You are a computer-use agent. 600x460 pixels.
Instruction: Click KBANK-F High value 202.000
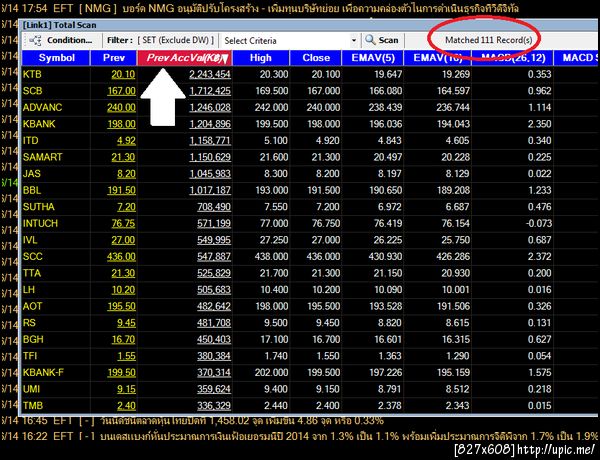coord(271,373)
